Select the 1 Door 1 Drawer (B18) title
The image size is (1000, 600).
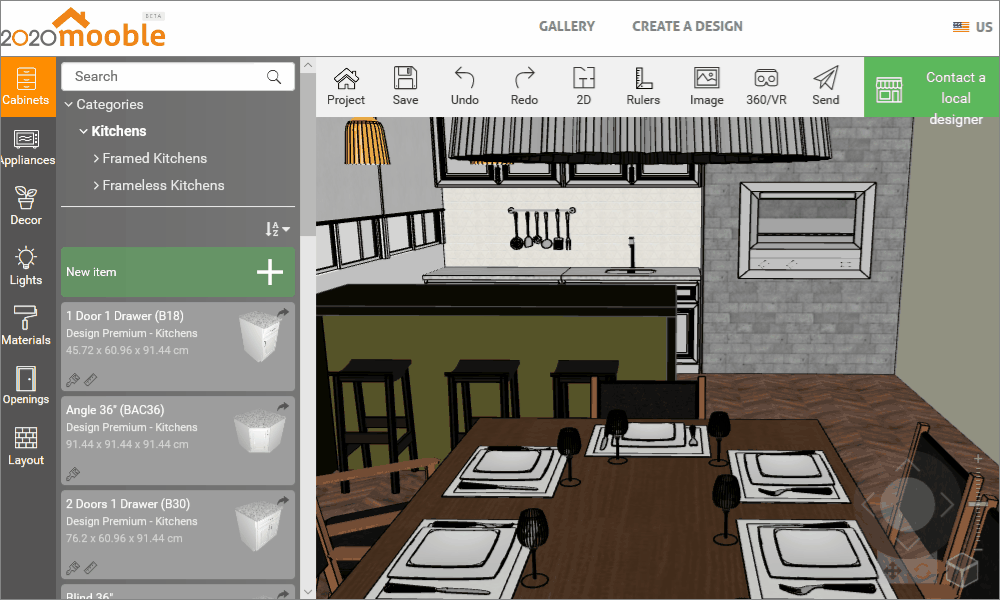[x=125, y=316]
